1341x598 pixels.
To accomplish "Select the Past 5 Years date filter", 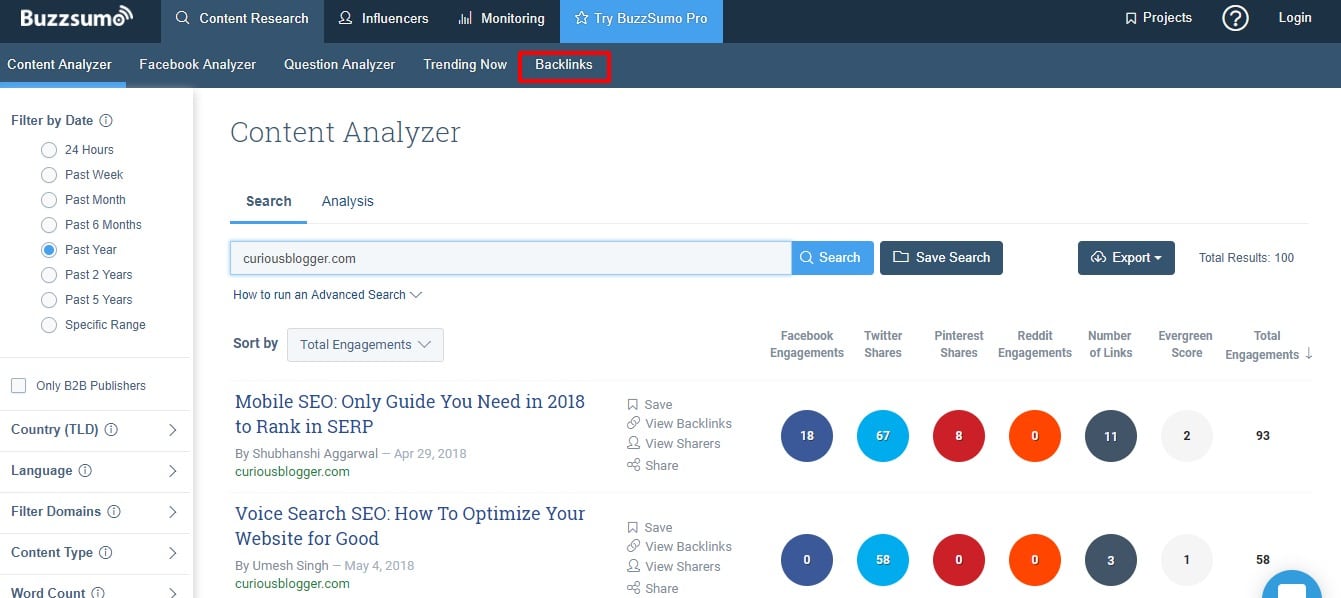I will coord(49,300).
